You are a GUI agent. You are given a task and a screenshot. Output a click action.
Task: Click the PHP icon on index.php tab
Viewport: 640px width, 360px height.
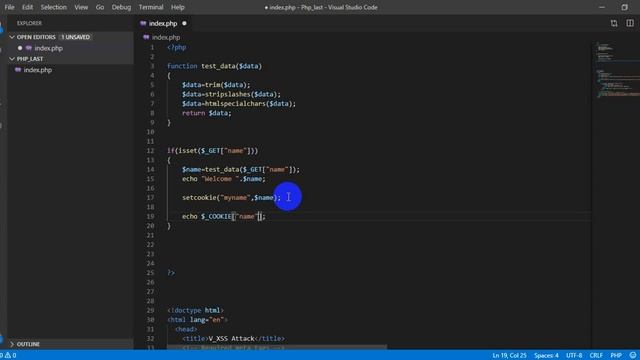click(x=143, y=24)
